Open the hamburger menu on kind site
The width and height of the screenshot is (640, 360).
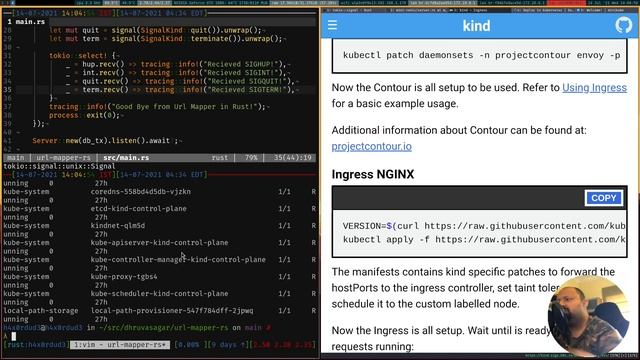pyautogui.click(x=332, y=25)
